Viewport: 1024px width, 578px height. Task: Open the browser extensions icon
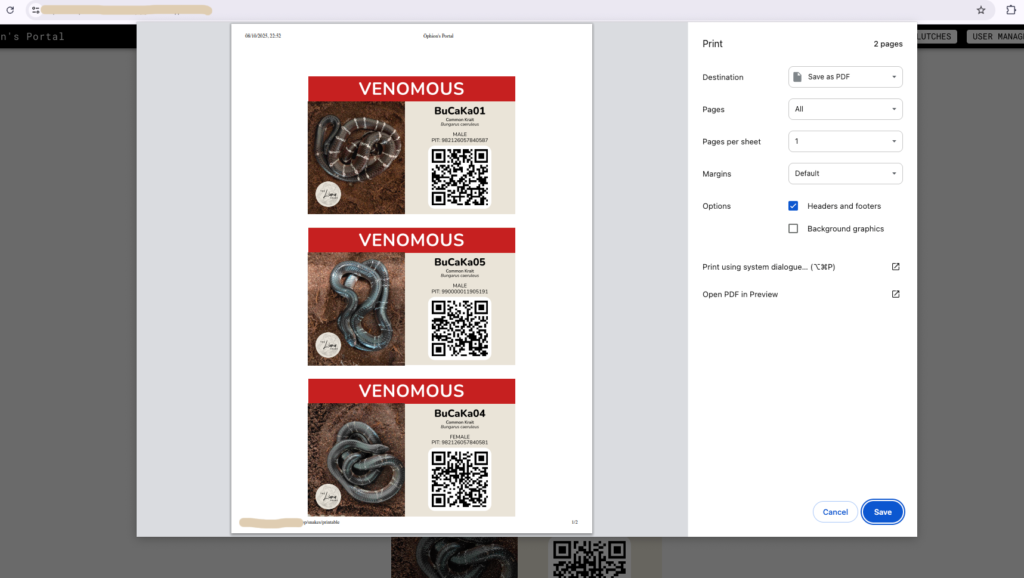1010,10
